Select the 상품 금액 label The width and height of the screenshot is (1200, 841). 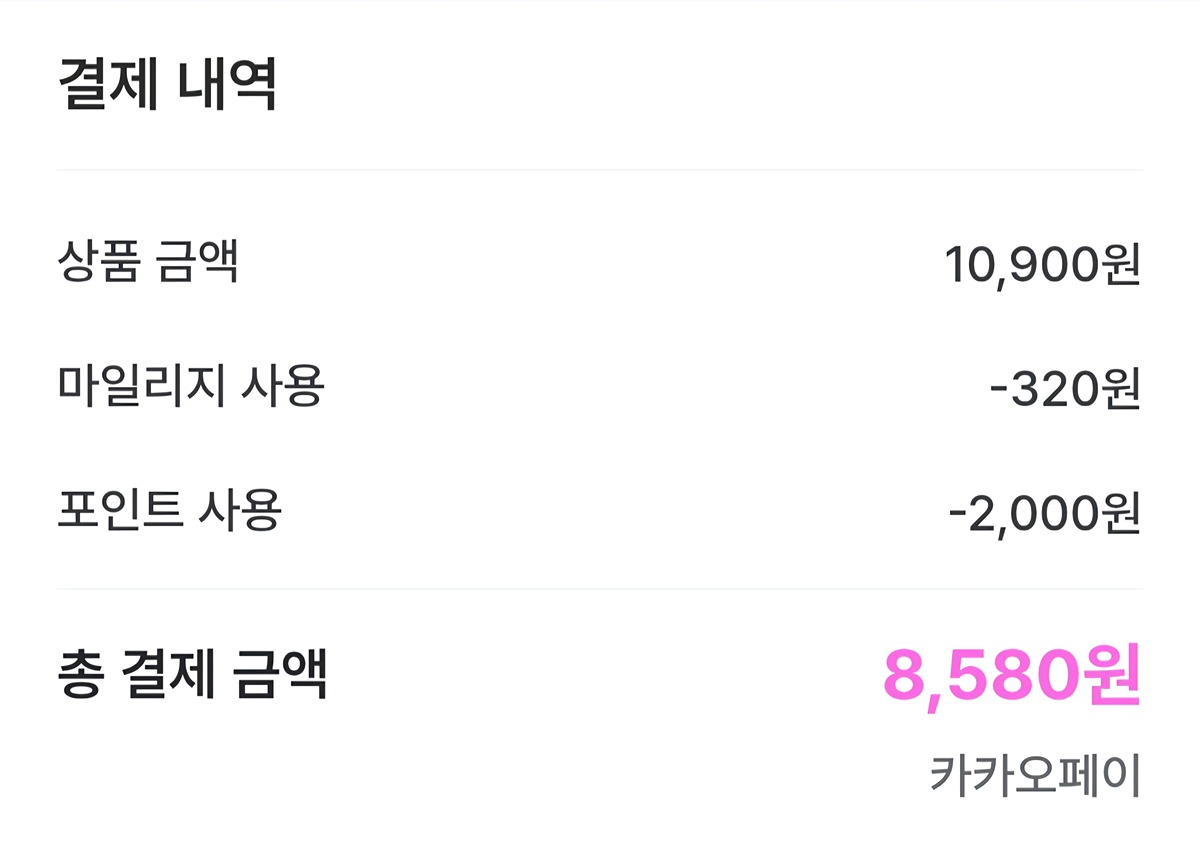(x=147, y=264)
